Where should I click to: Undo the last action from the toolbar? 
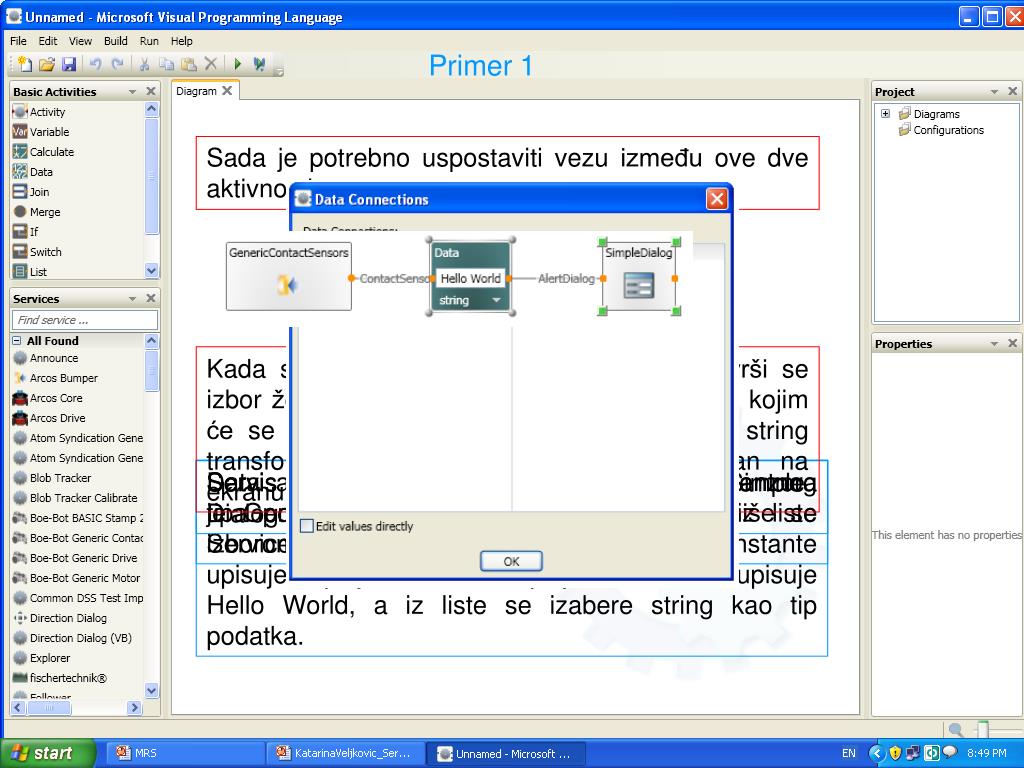(x=96, y=64)
